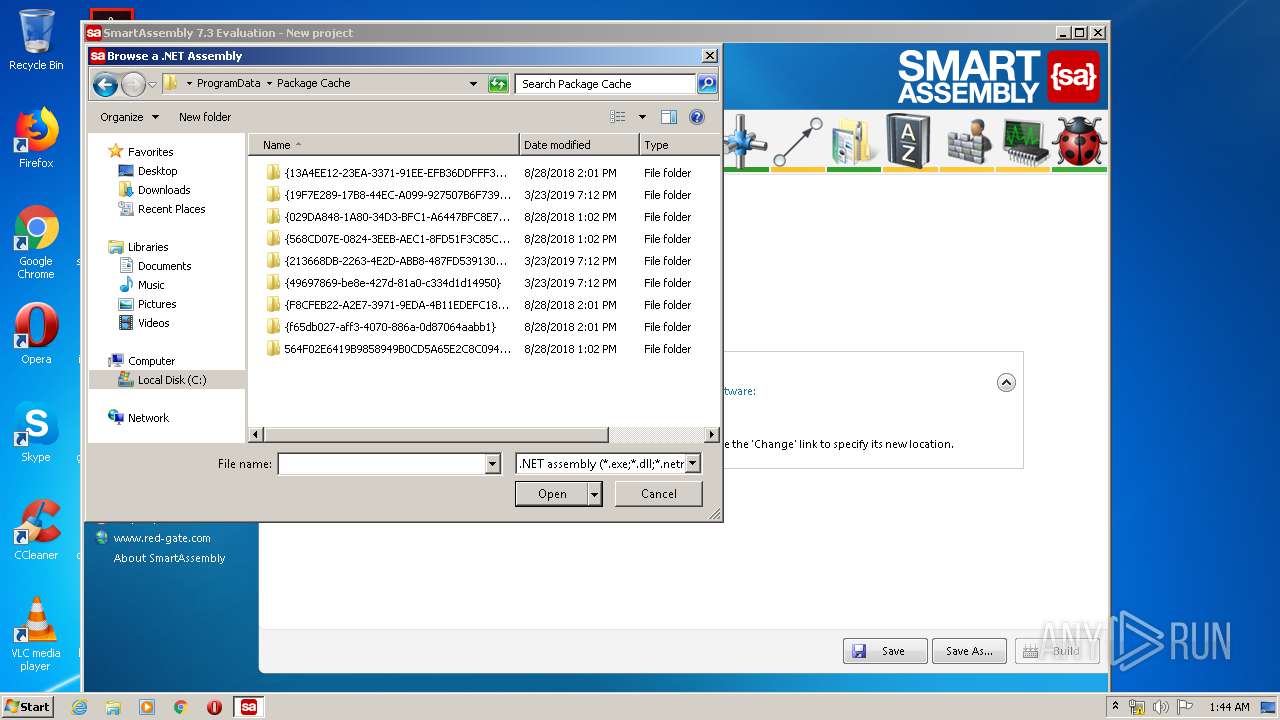The image size is (1280, 720).
Task: Select the Skype desktop icon
Action: [36, 432]
